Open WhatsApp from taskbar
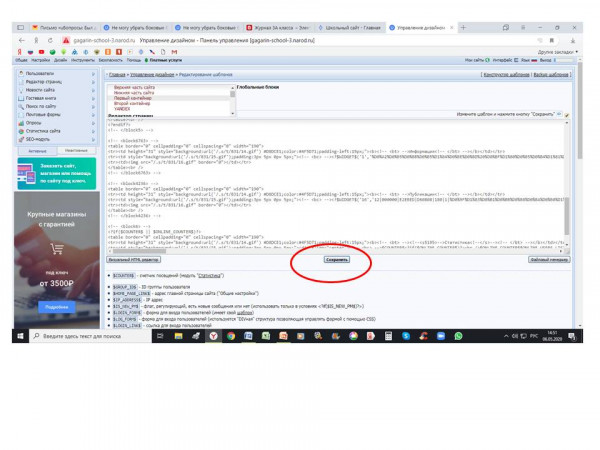 (458, 336)
